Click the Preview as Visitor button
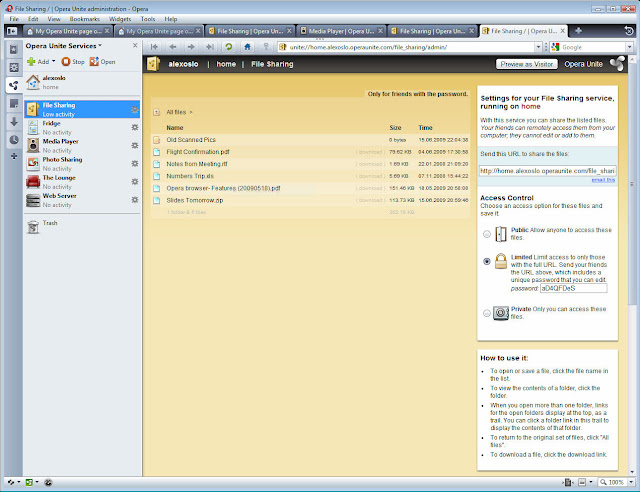The height and width of the screenshot is (492, 640). [527, 64]
